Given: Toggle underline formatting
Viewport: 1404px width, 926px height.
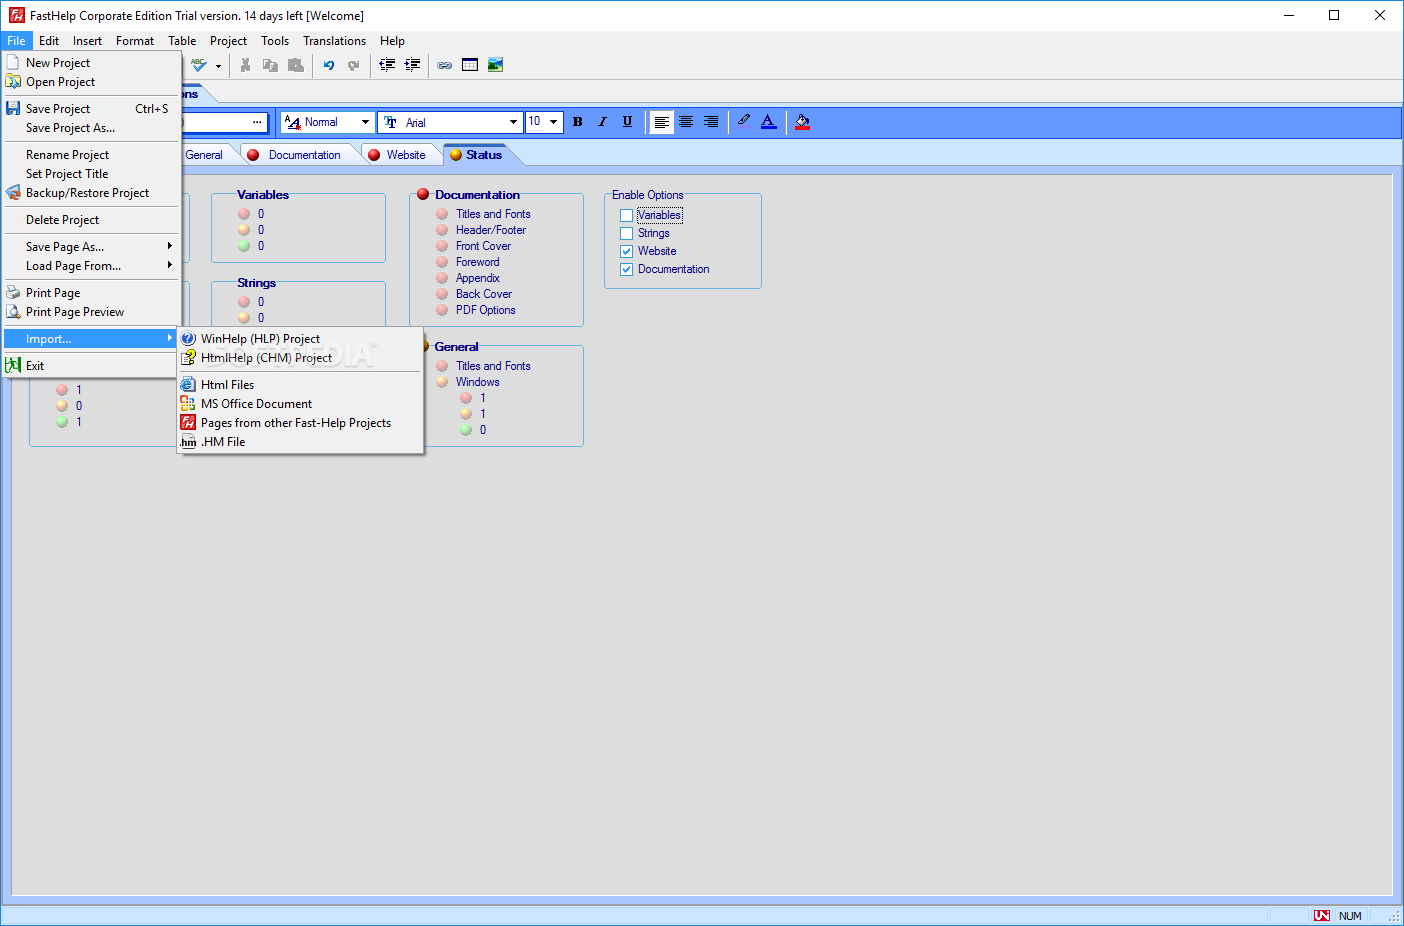Looking at the screenshot, I should [x=627, y=122].
